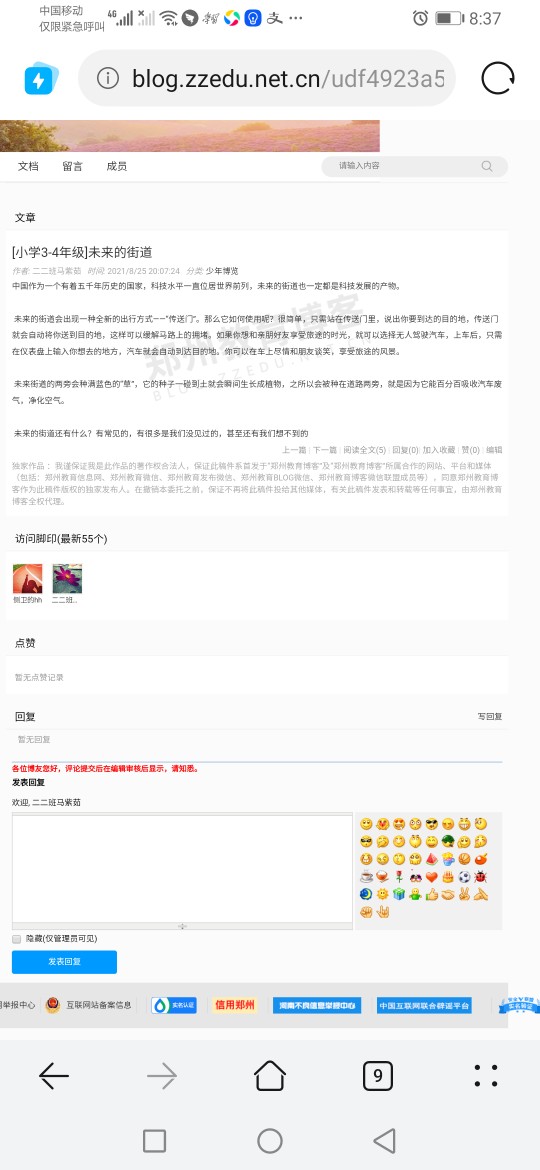This screenshot has width=540, height=1170.
Task: Insert the red heart emoticon
Action: coord(432,877)
